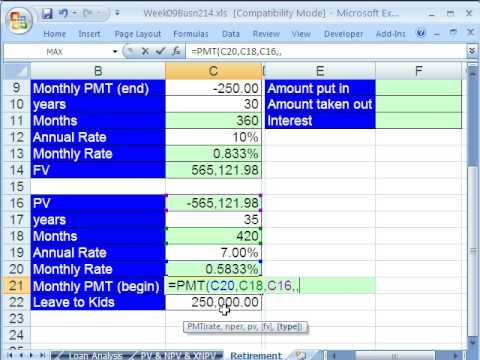
Task: Select column E header
Action: [x=320, y=71]
